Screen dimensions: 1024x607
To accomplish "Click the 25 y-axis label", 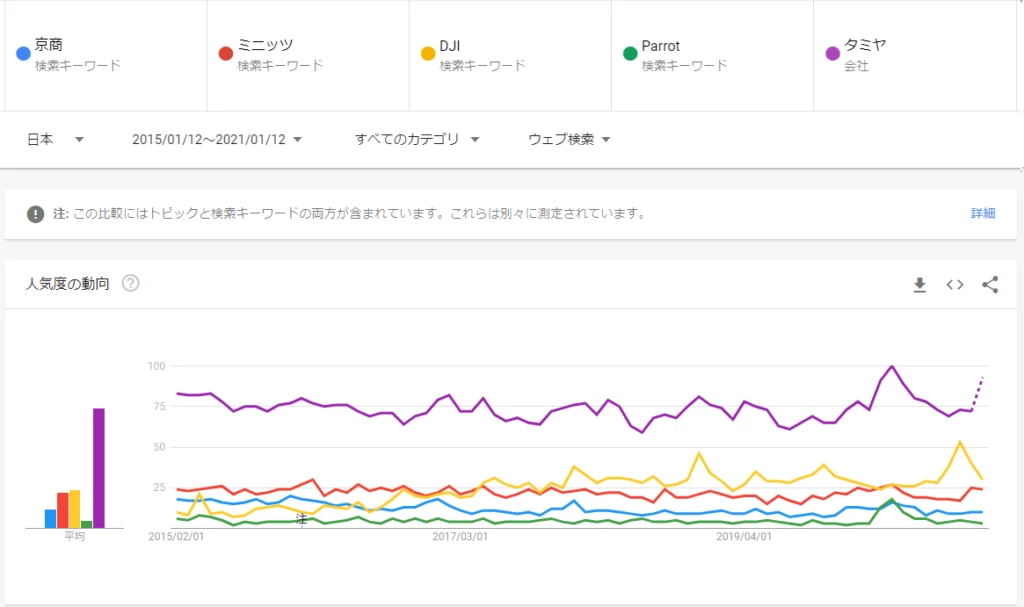I will pos(159,487).
